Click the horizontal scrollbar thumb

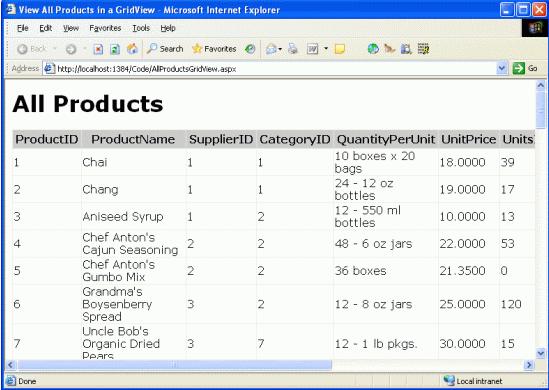pyautogui.click(x=174, y=365)
